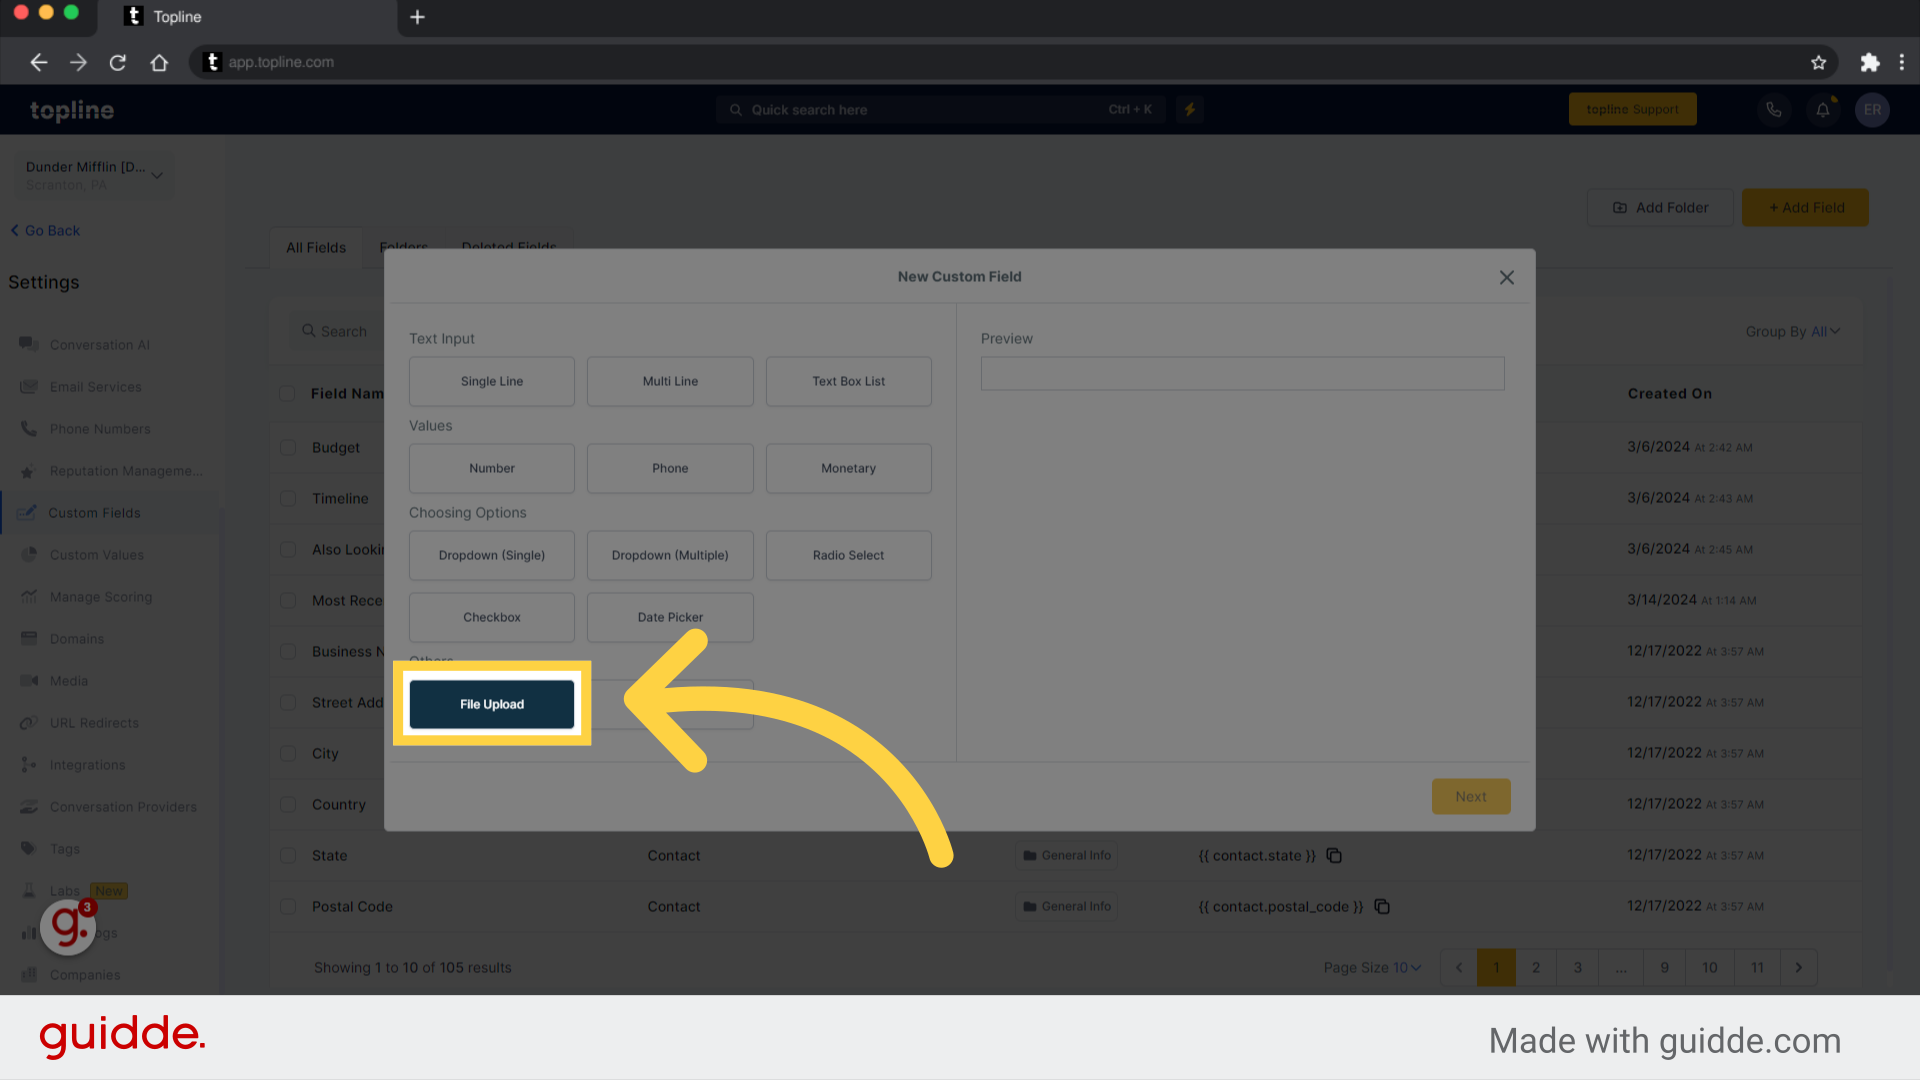Screen dimensions: 1920x1080
Task: Click the Topline Support button icon
Action: (x=1634, y=108)
